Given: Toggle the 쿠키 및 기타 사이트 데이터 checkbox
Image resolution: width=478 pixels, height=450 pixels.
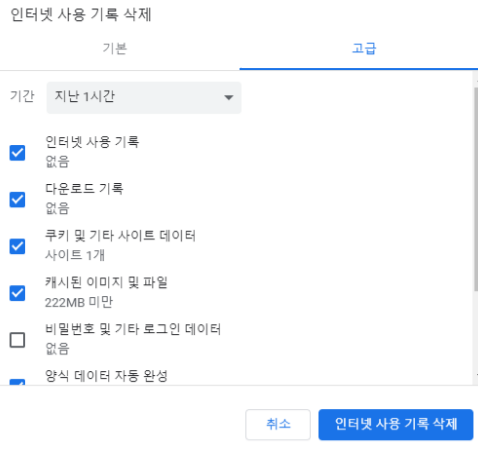Looking at the screenshot, I should 17,246.
